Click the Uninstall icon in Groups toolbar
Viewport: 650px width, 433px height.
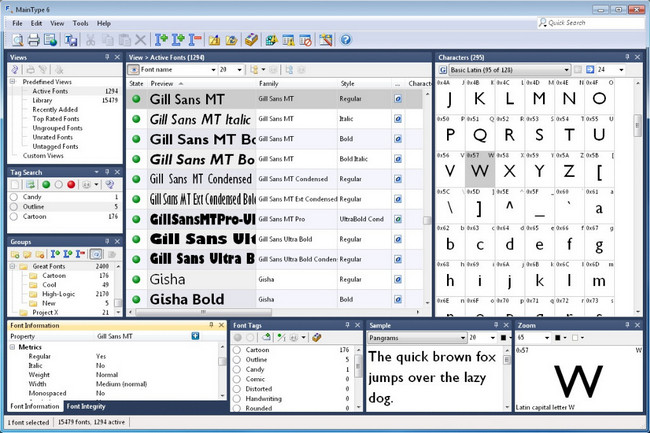80,254
